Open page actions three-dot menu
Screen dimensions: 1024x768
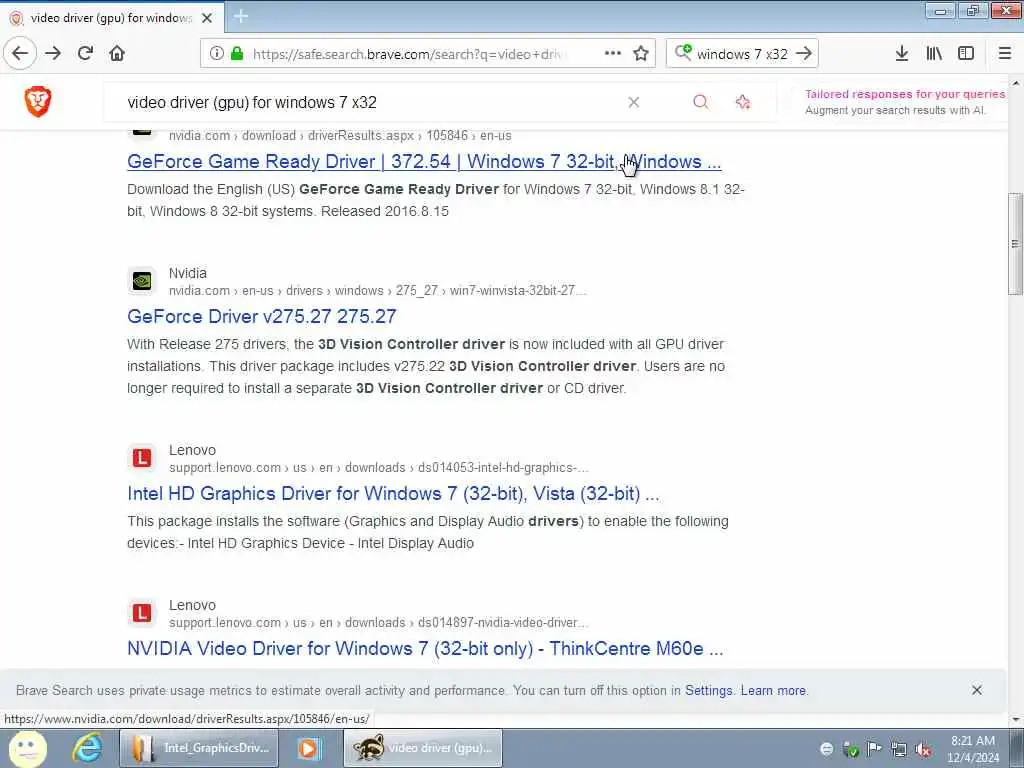613,54
